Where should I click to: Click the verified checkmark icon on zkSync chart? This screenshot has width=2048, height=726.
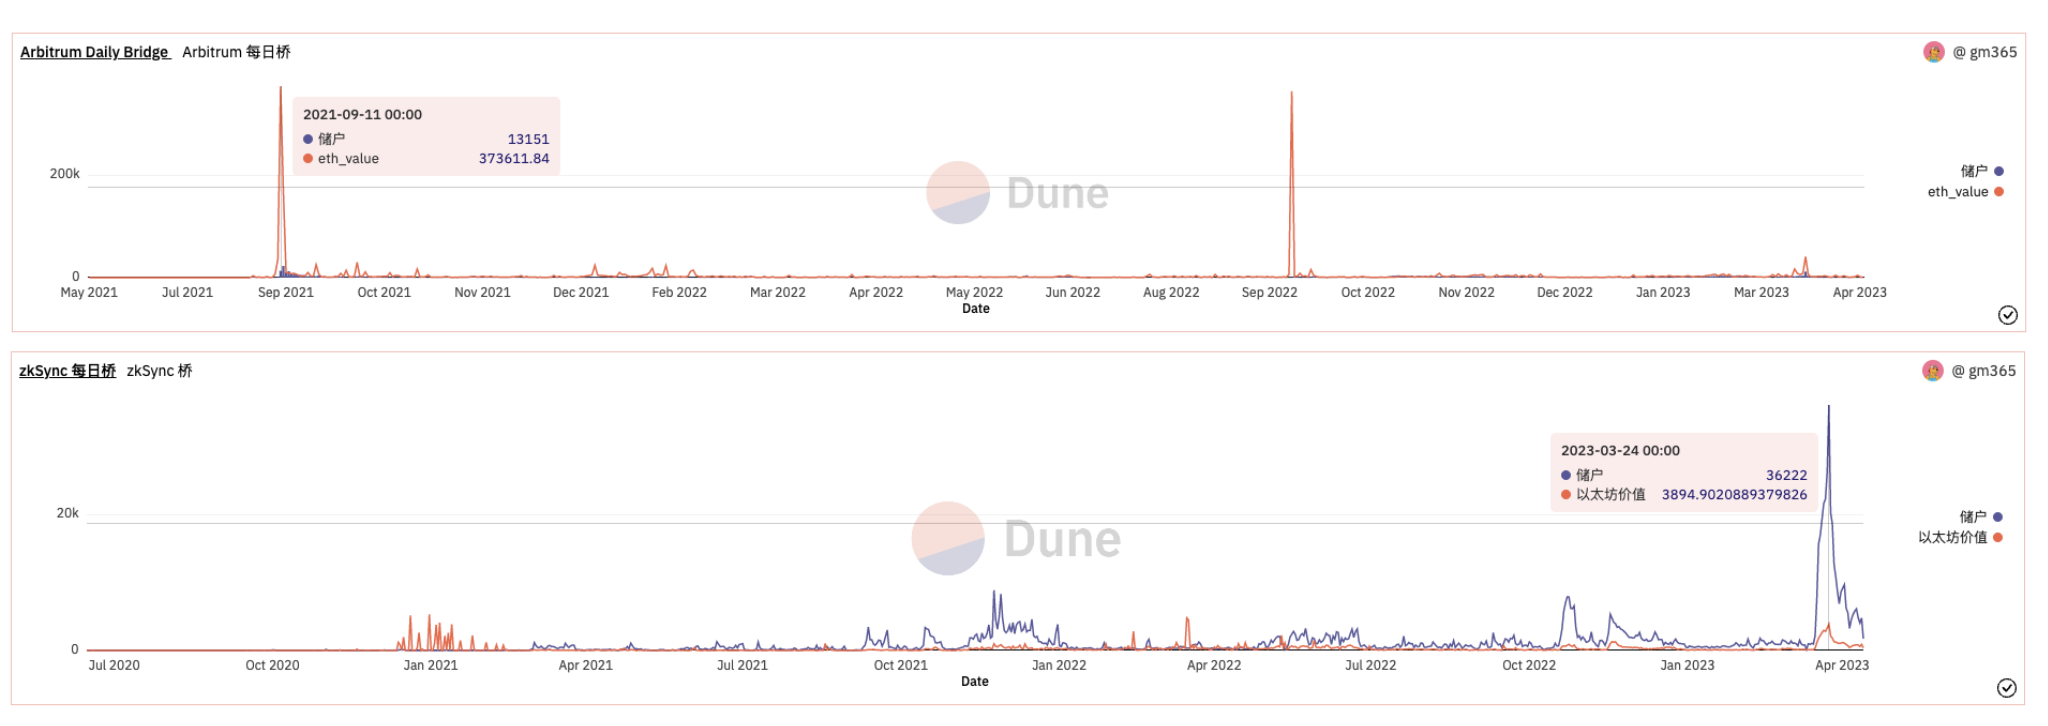2006,688
